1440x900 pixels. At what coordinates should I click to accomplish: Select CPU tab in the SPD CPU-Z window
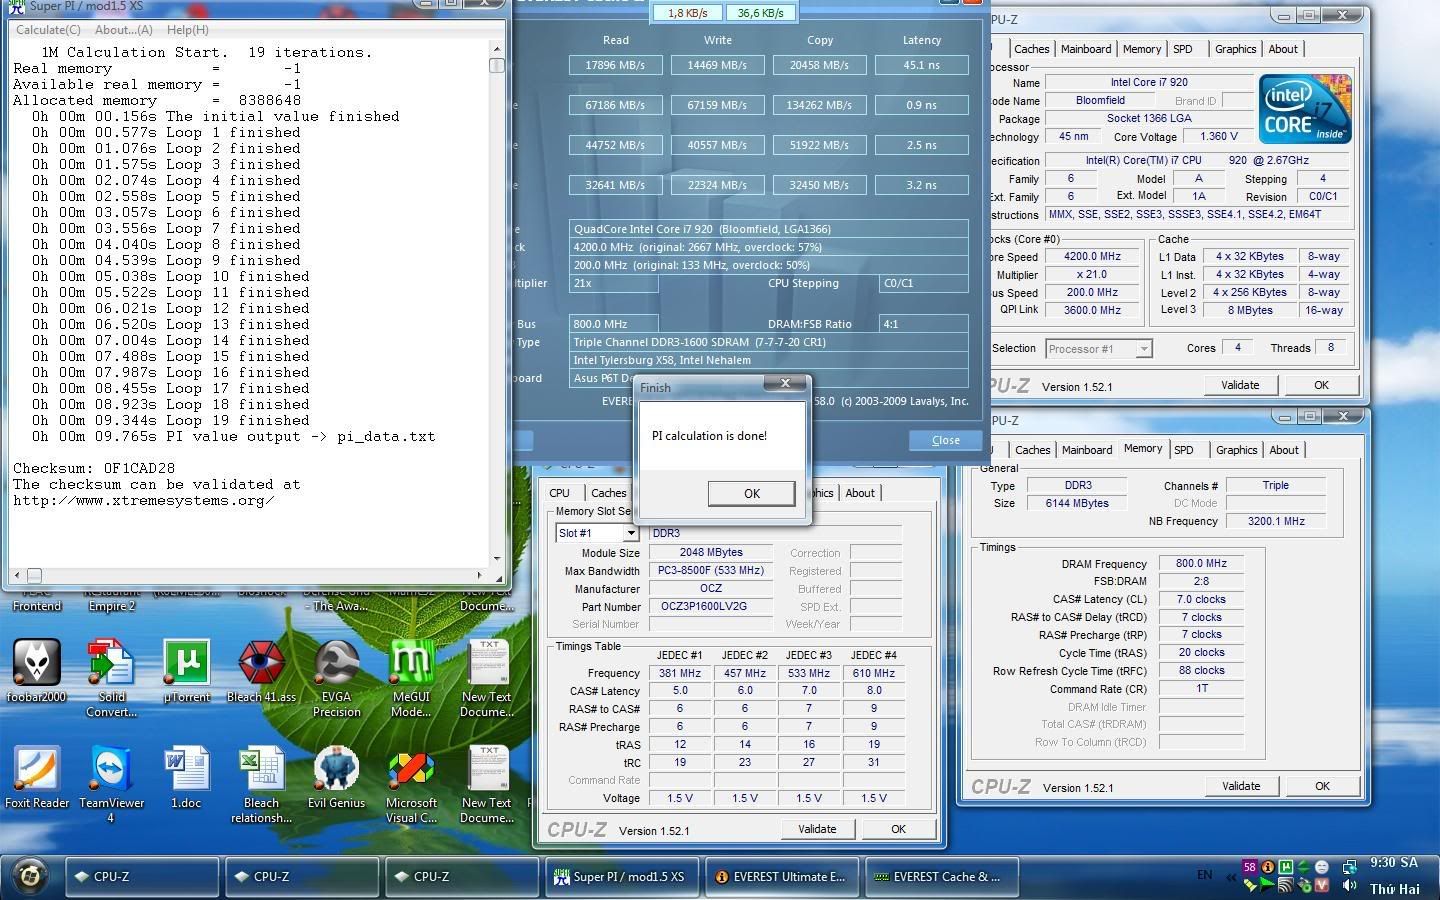click(560, 493)
